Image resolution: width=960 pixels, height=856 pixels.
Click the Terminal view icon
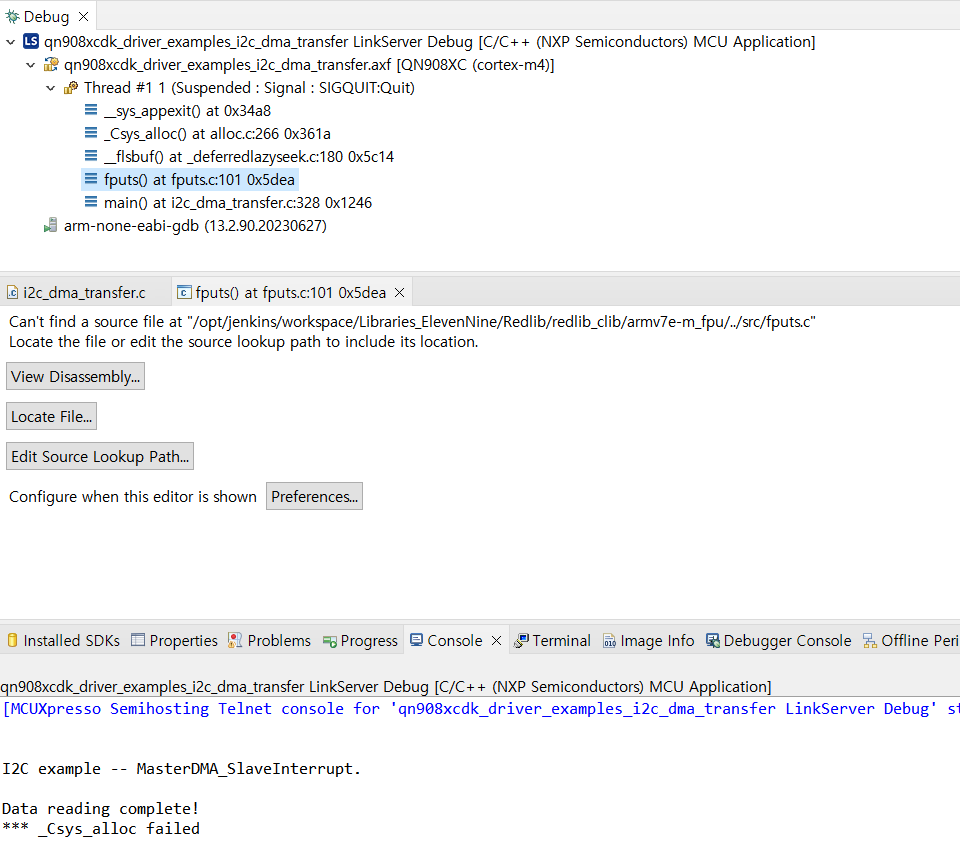(521, 640)
